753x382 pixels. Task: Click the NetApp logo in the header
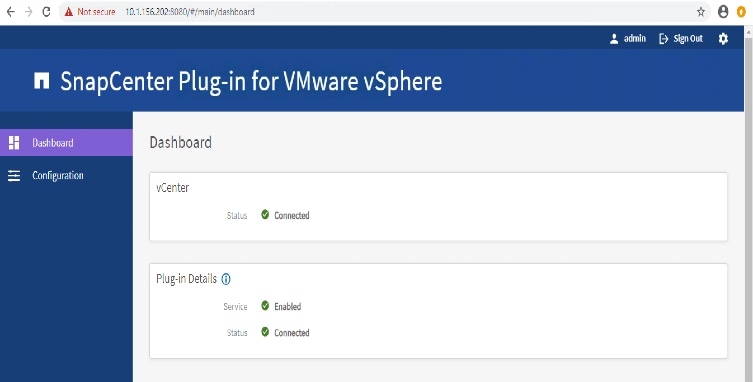point(42,81)
